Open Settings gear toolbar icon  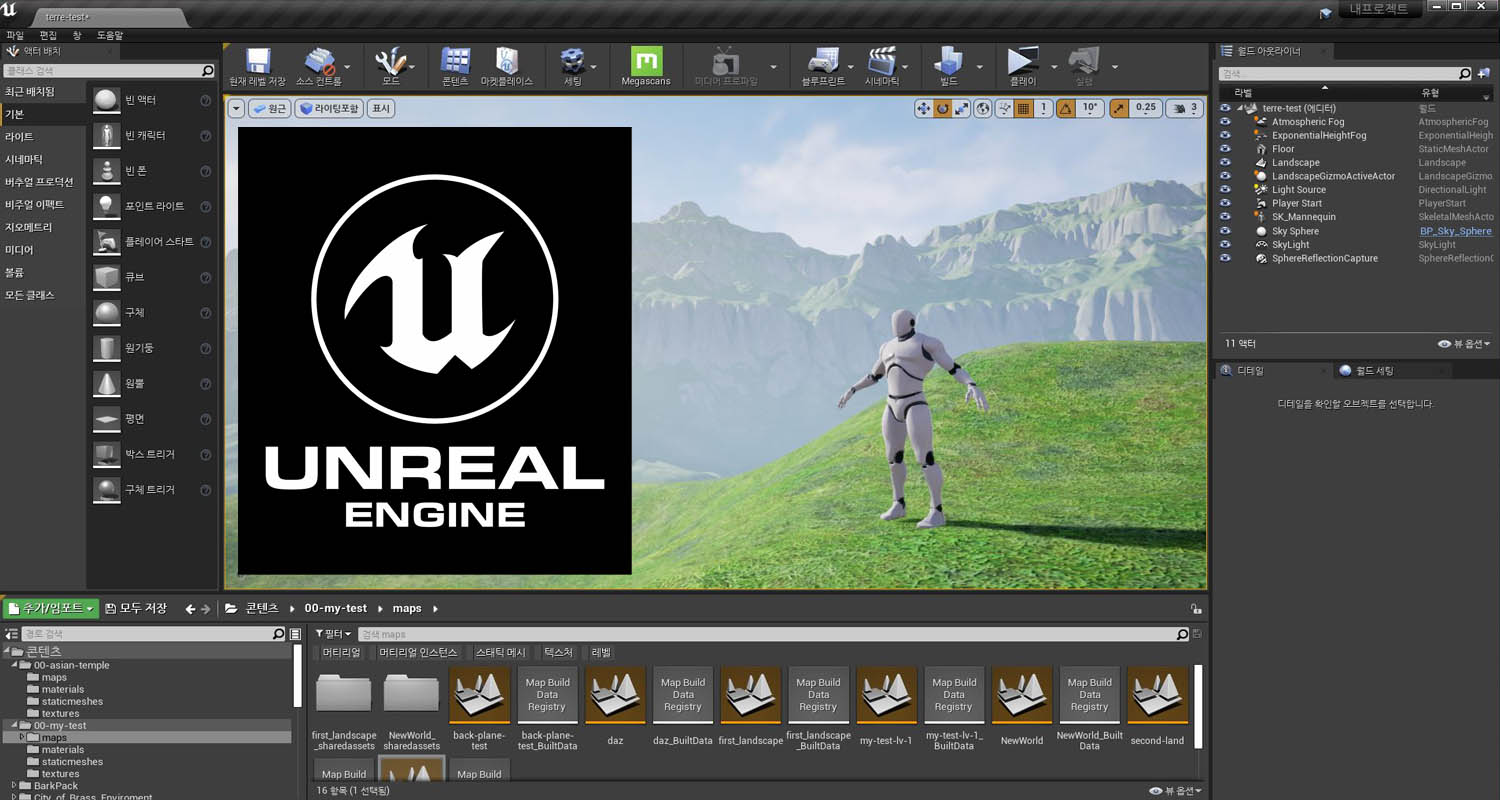coord(573,66)
